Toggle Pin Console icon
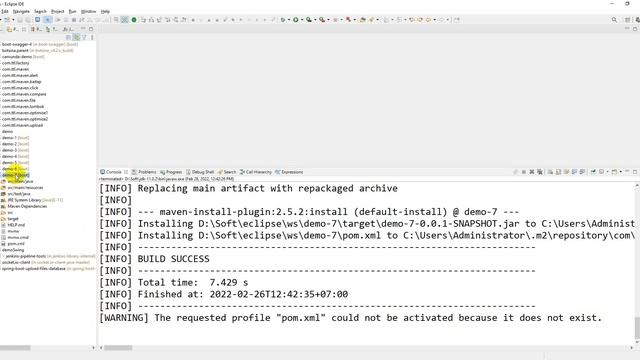The image size is (640, 360). coord(593,172)
